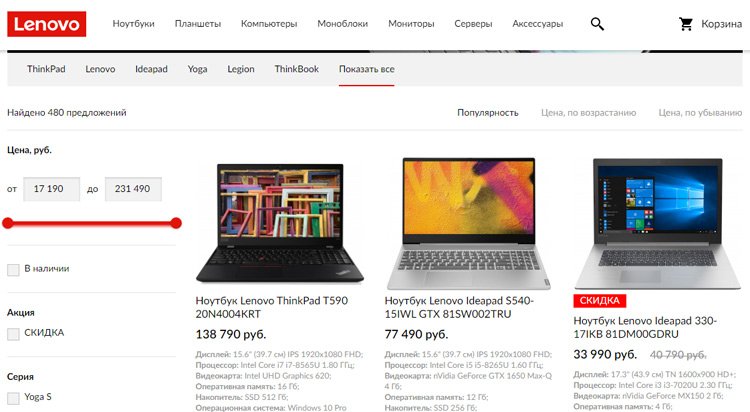This screenshot has width=750, height=412.
Task: Click the Lenovo logo
Action: tap(46, 24)
